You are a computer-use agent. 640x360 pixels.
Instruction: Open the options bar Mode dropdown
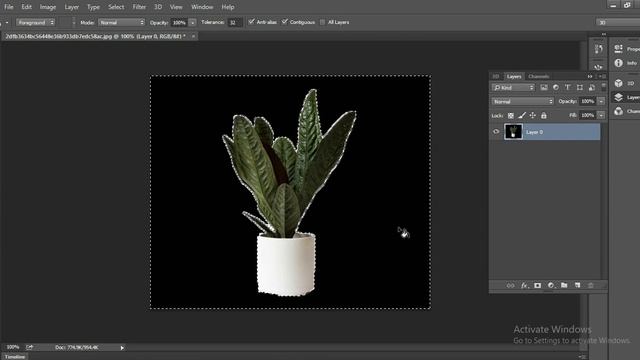[x=122, y=22]
